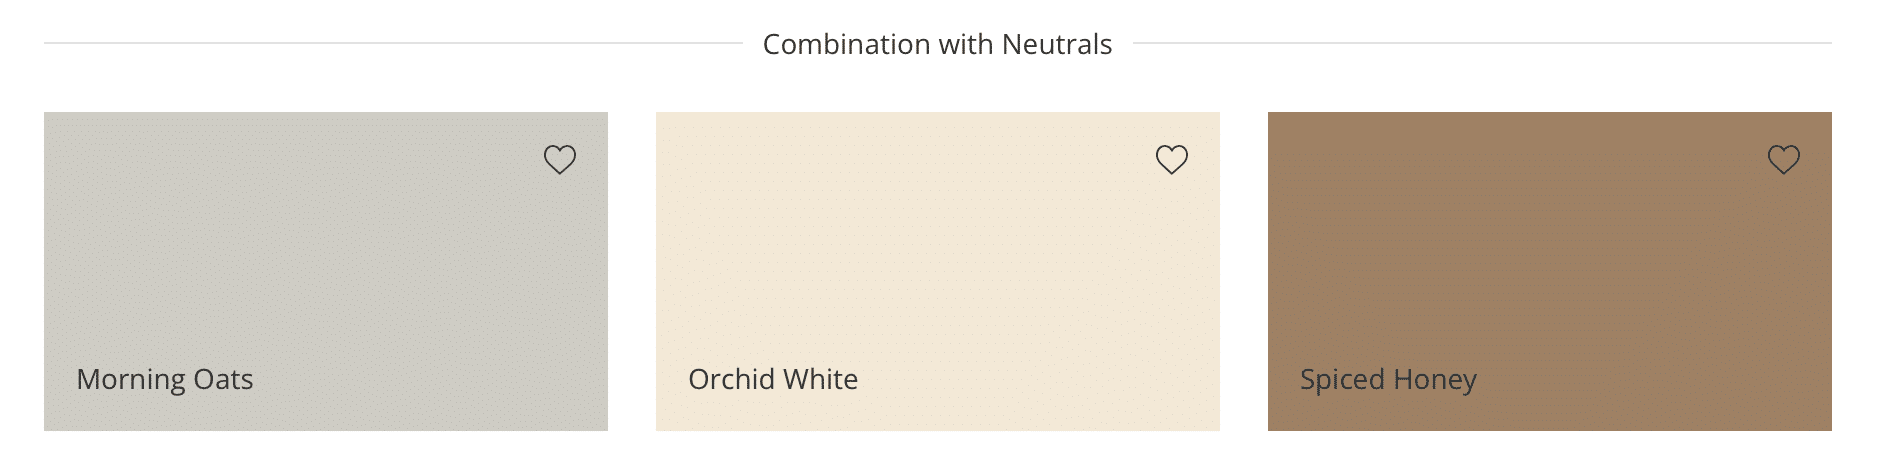Image resolution: width=1886 pixels, height=474 pixels.
Task: Select the Spiced Honey color swatch
Action: click(x=1550, y=271)
